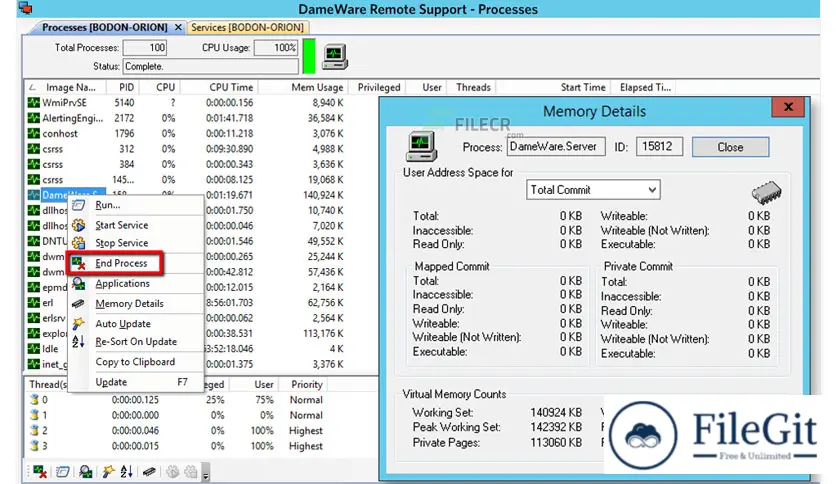836x484 pixels.
Task: Click Working Set value 140924 KB
Action: coord(556,413)
